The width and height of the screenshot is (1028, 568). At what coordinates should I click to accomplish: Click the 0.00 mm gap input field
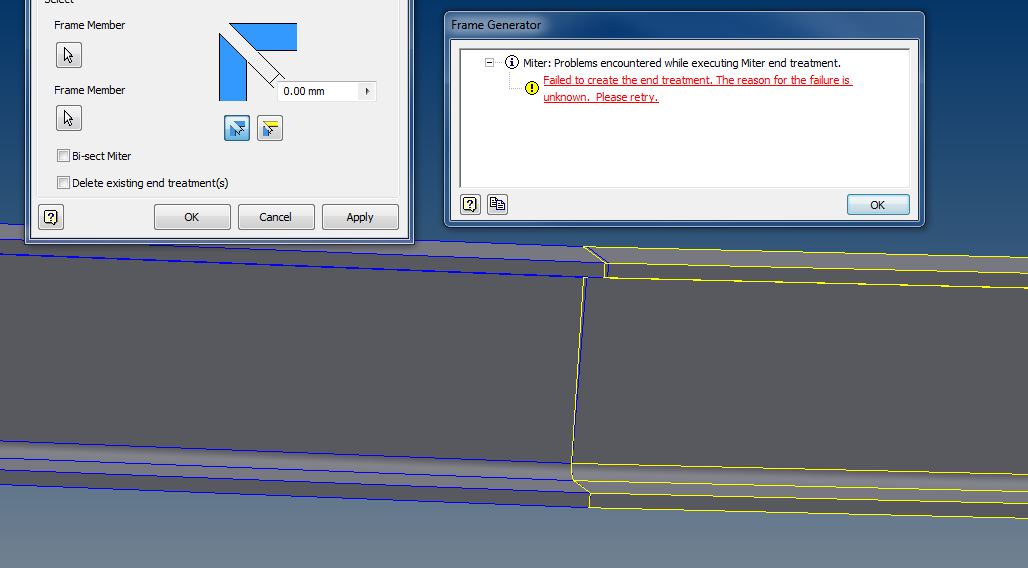point(319,91)
